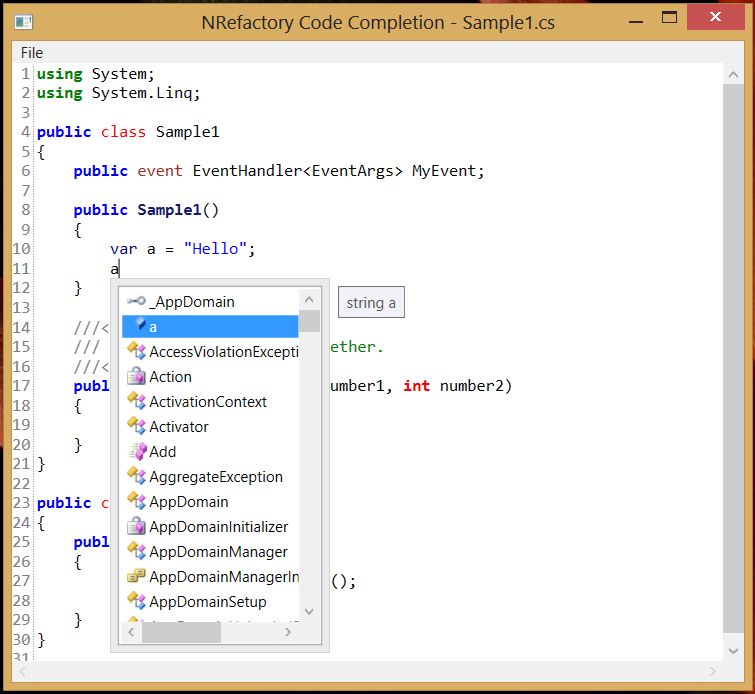Click 'int number2' parameter on line 17
The height and width of the screenshot is (694, 755).
(x=454, y=386)
